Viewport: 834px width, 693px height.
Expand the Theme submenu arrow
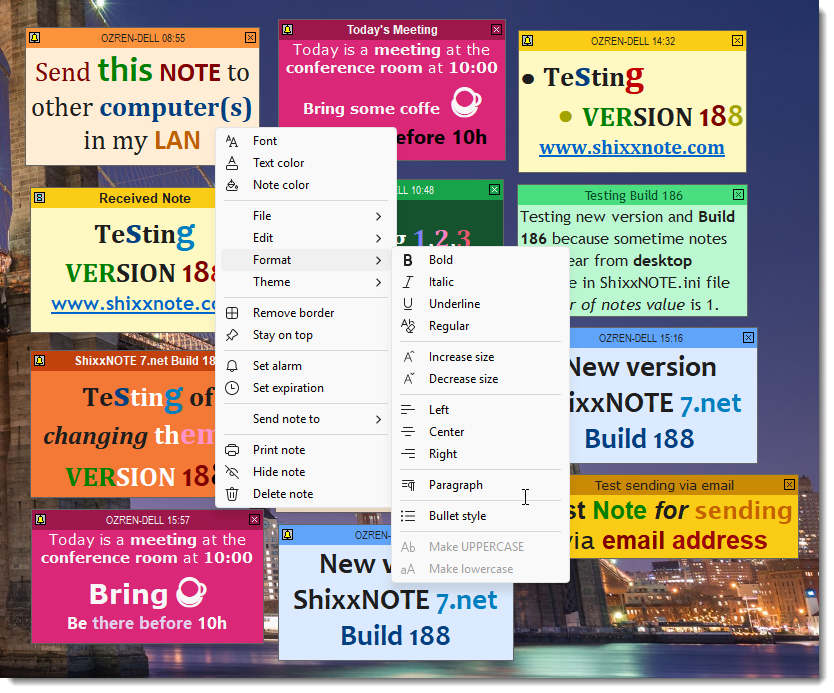pos(378,282)
